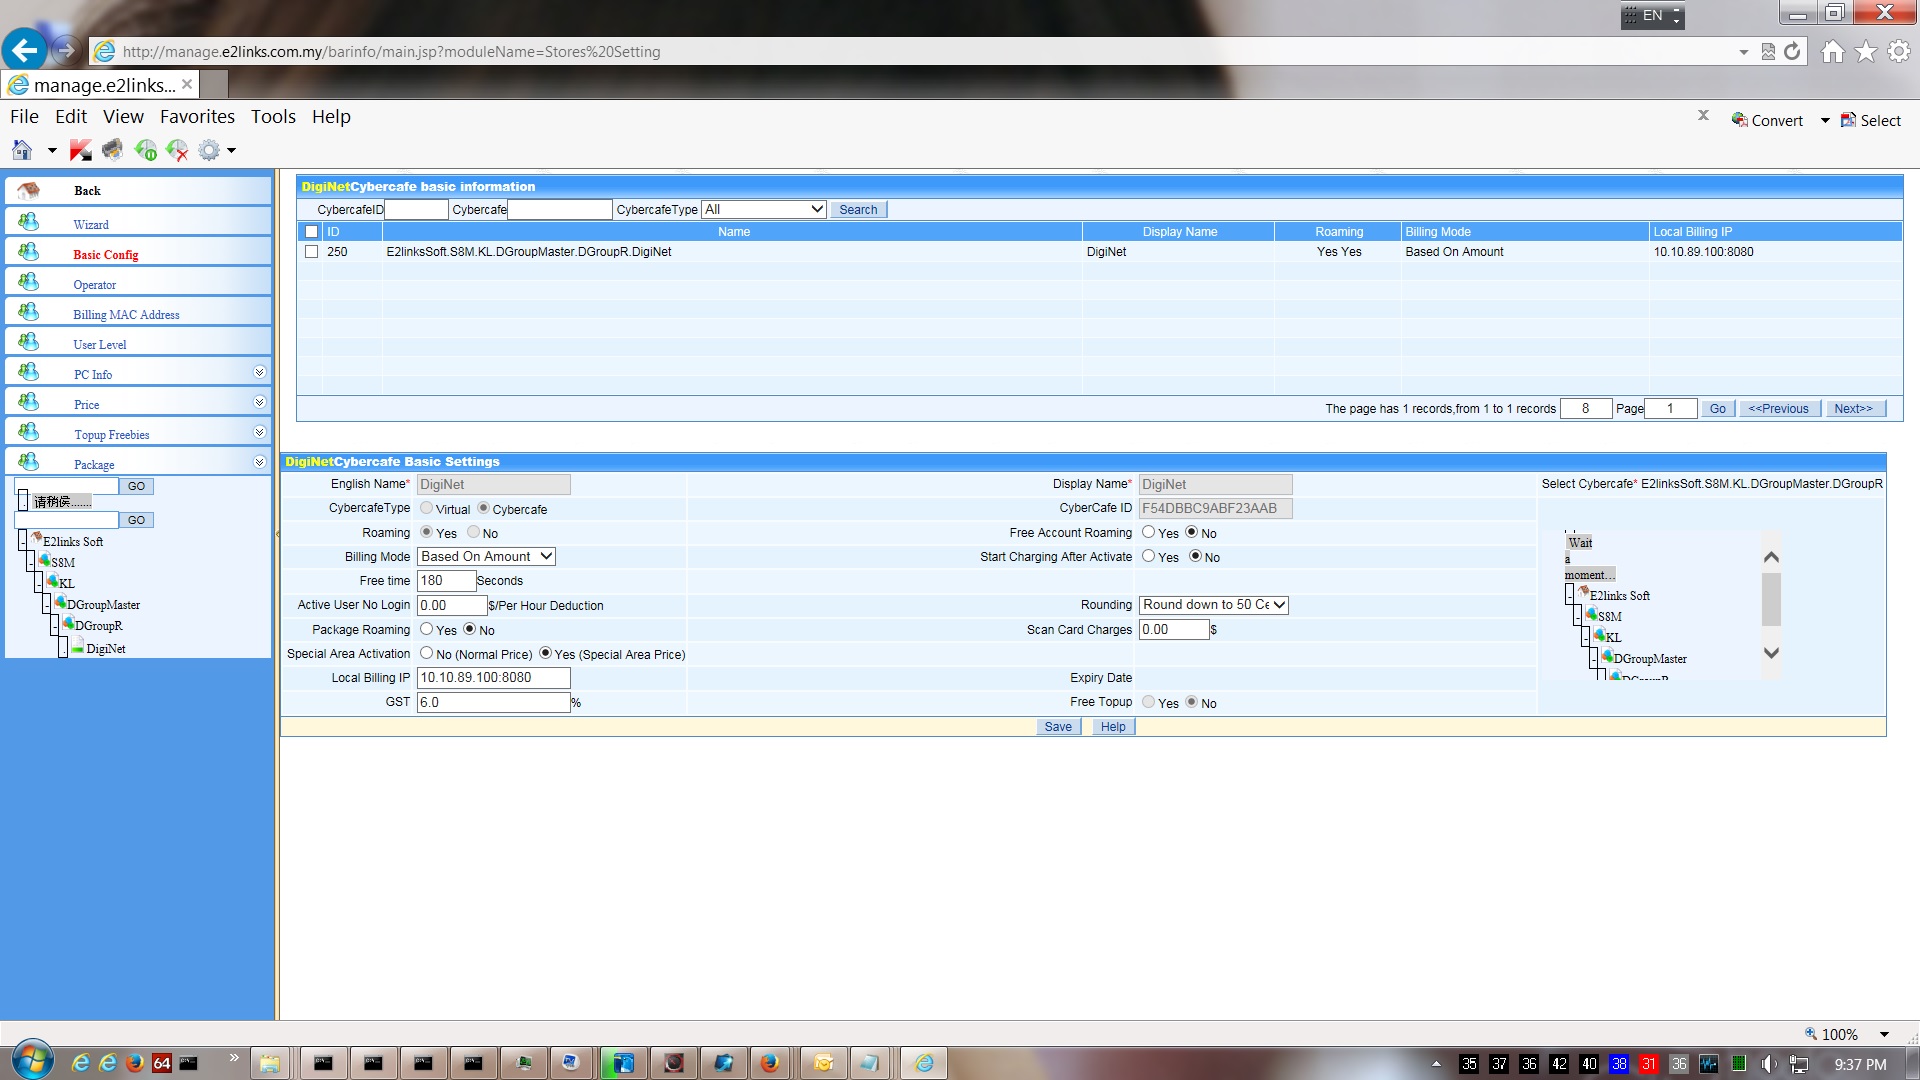Open the CybercafeType All dropdown
Screen dimensions: 1920x1080
(764, 209)
